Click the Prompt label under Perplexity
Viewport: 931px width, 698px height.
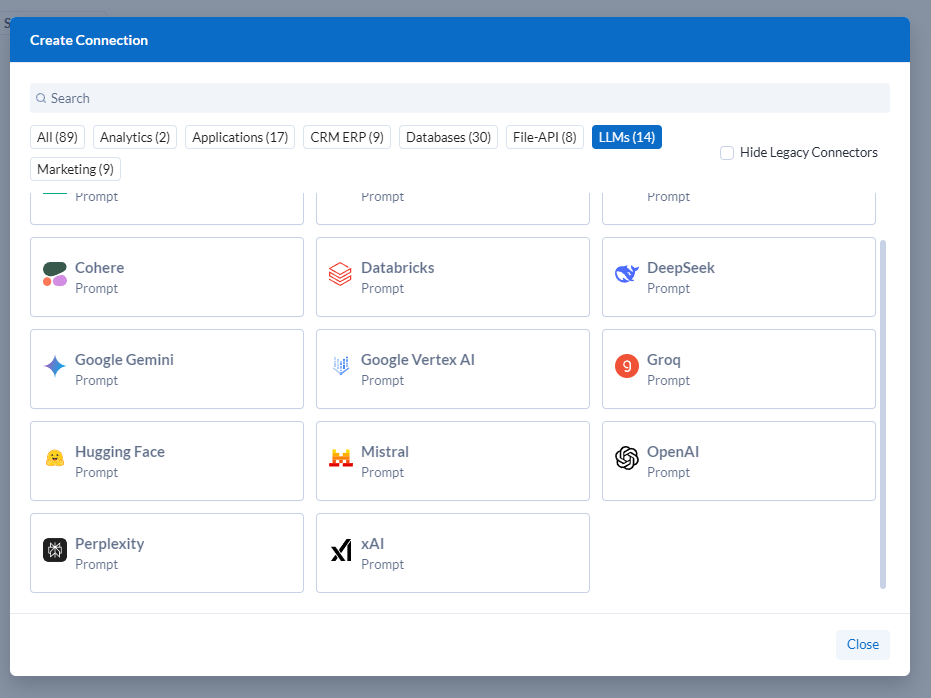coord(96,564)
